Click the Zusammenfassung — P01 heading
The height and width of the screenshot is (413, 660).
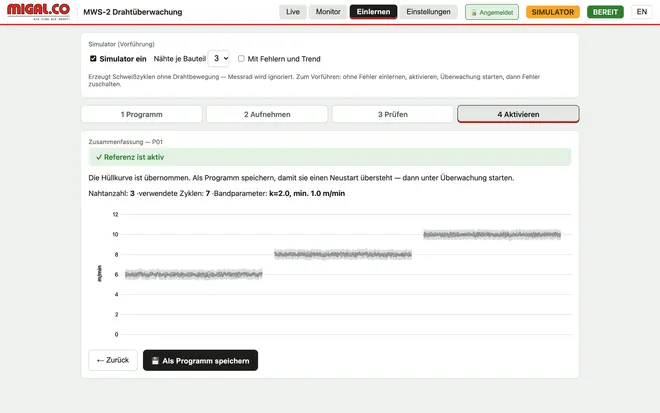click(x=125, y=142)
